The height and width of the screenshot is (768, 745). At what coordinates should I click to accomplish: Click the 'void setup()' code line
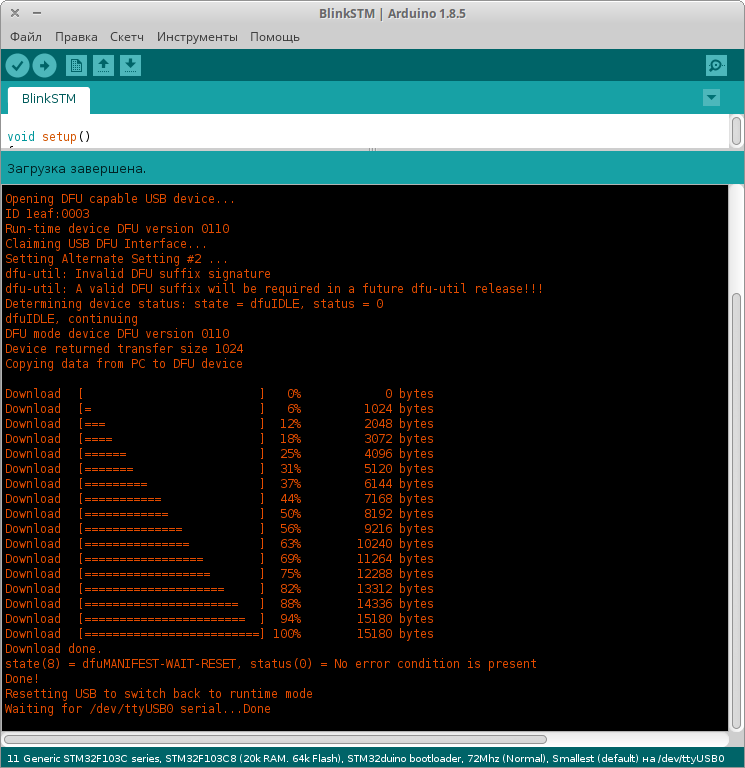(49, 137)
